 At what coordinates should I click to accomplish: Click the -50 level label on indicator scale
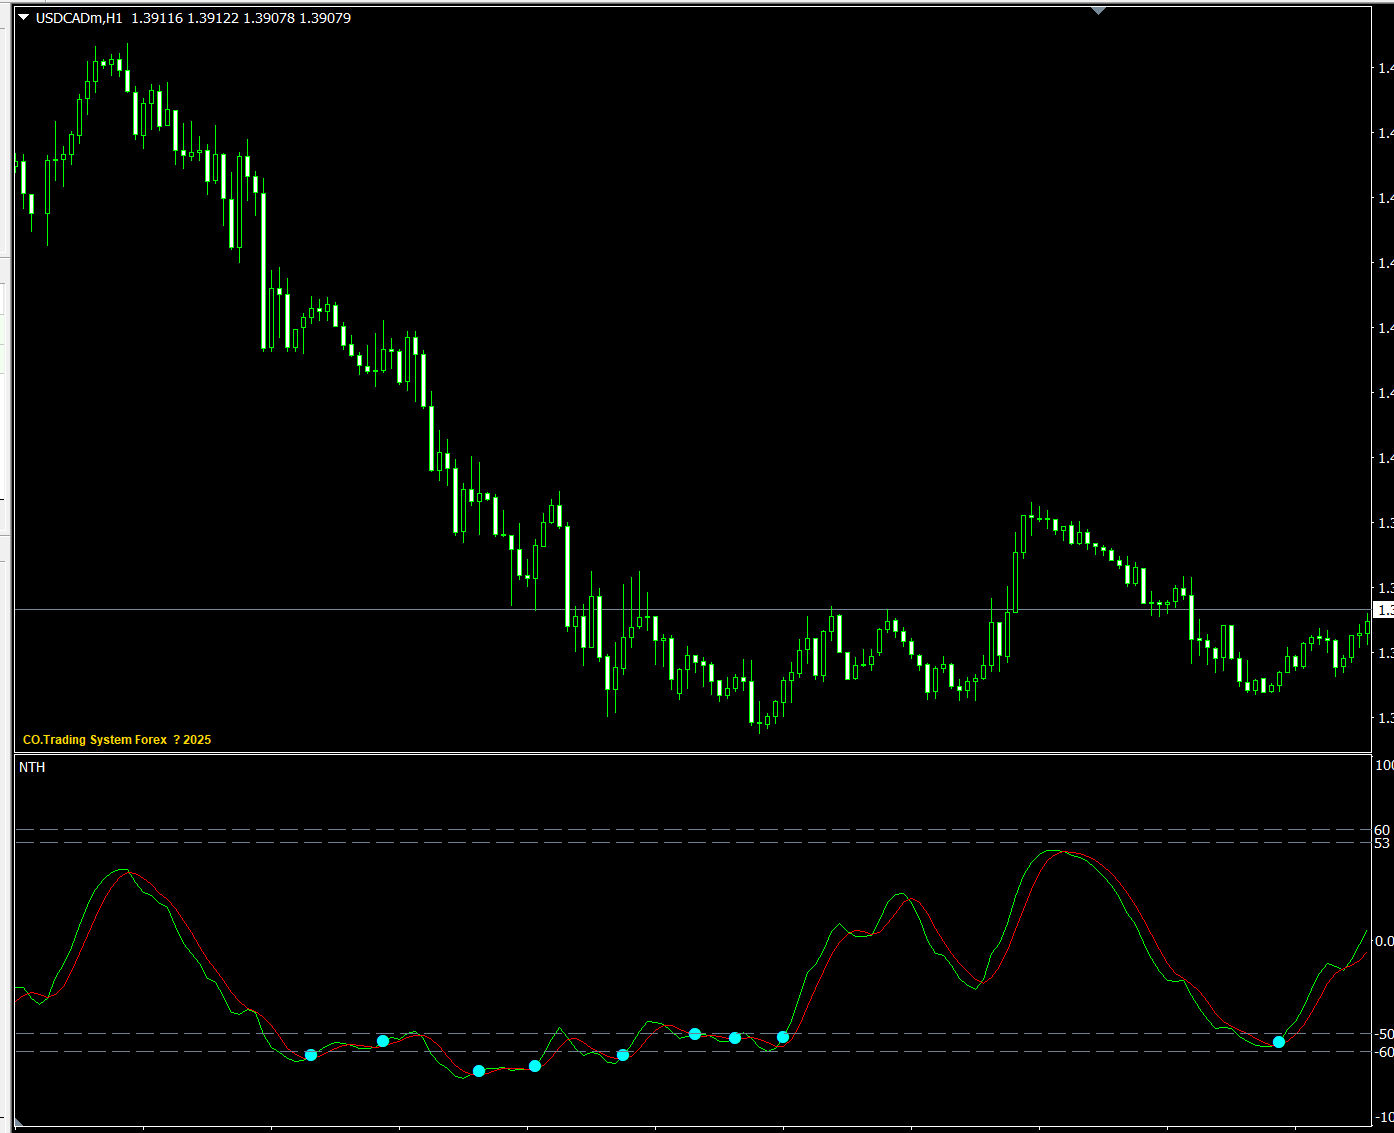(x=1383, y=1034)
